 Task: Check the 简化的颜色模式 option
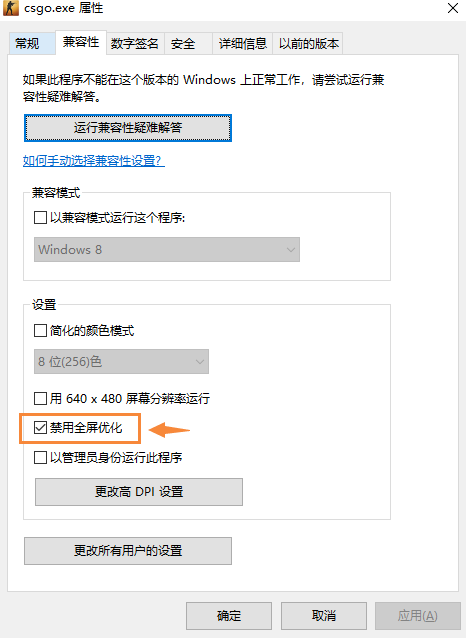(40, 330)
